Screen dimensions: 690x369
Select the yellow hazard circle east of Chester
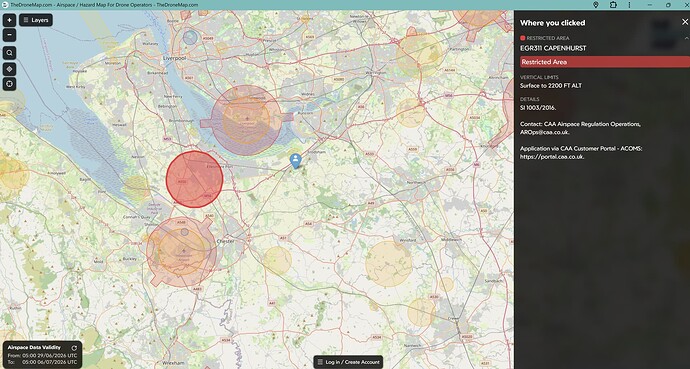[x=277, y=260]
